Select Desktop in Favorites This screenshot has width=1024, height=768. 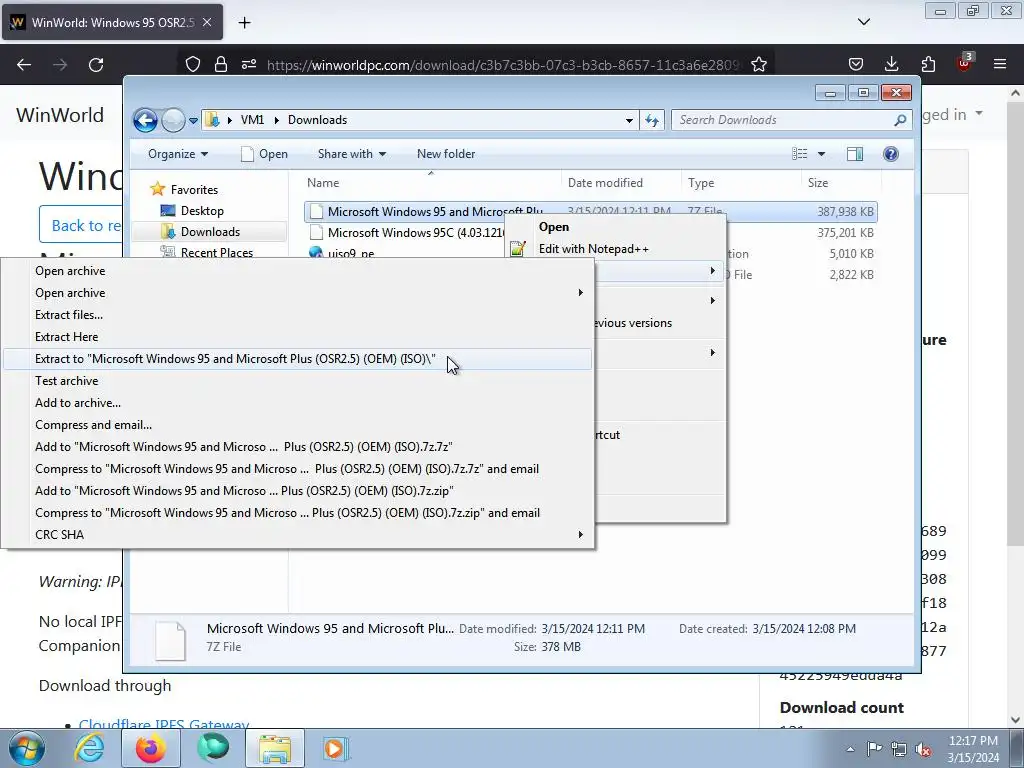point(202,211)
